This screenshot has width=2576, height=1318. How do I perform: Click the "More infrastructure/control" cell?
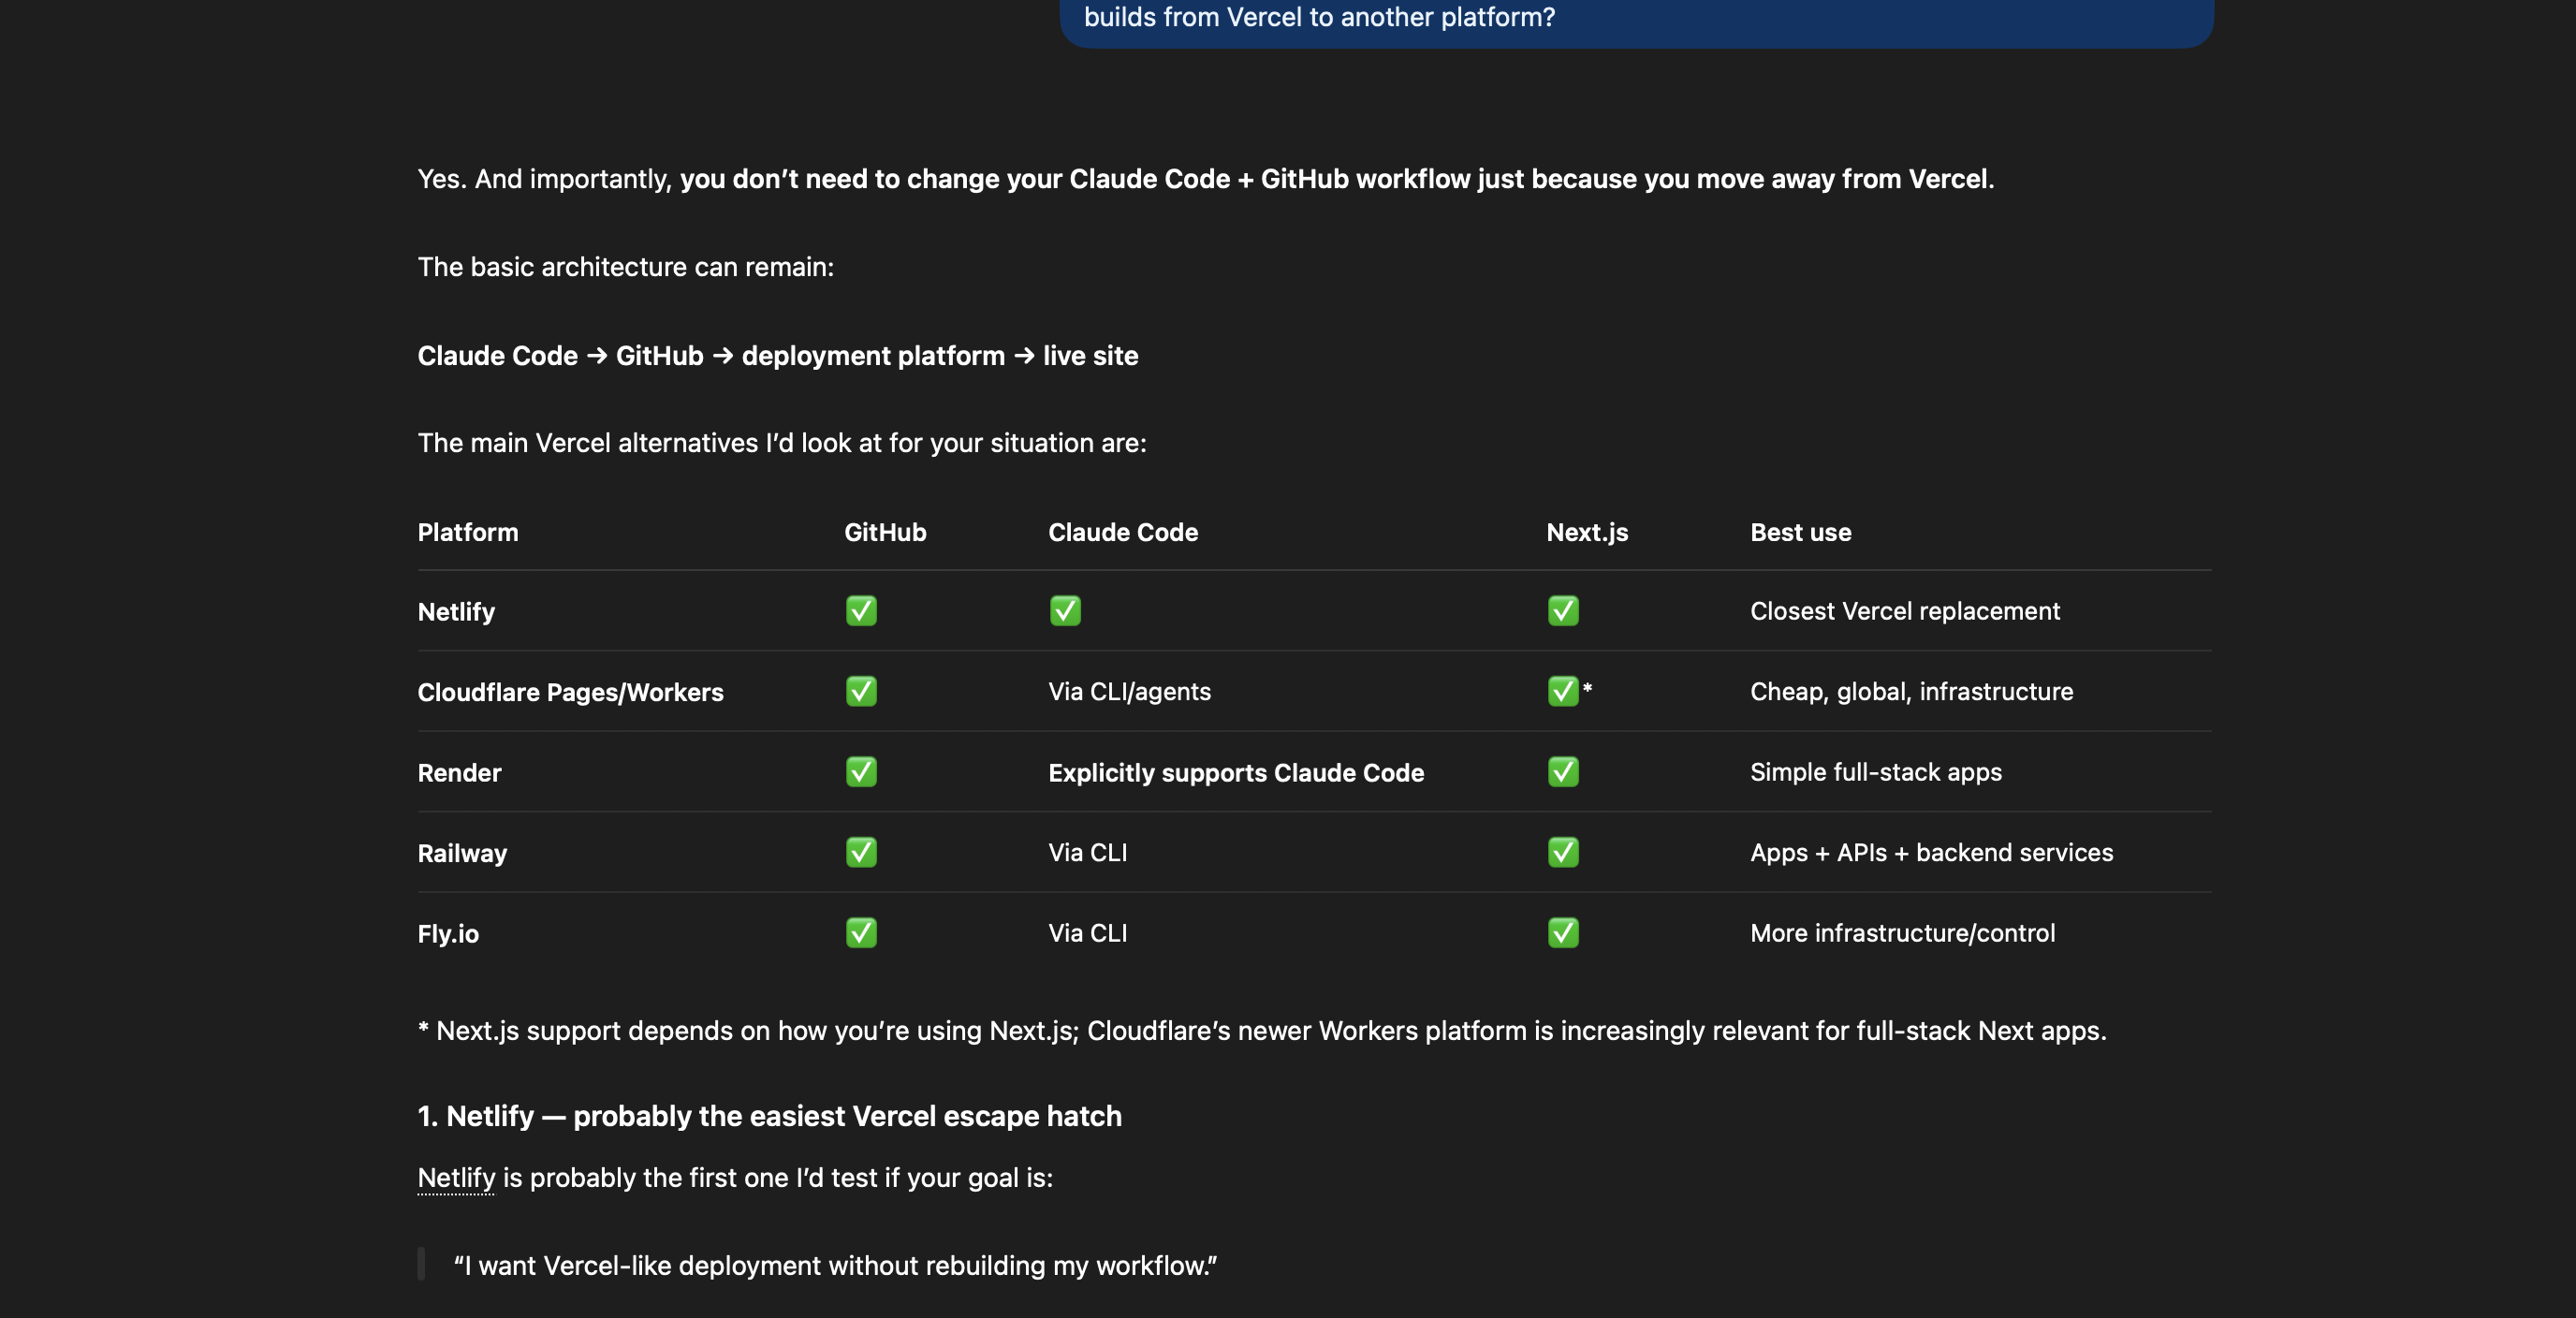click(1902, 933)
